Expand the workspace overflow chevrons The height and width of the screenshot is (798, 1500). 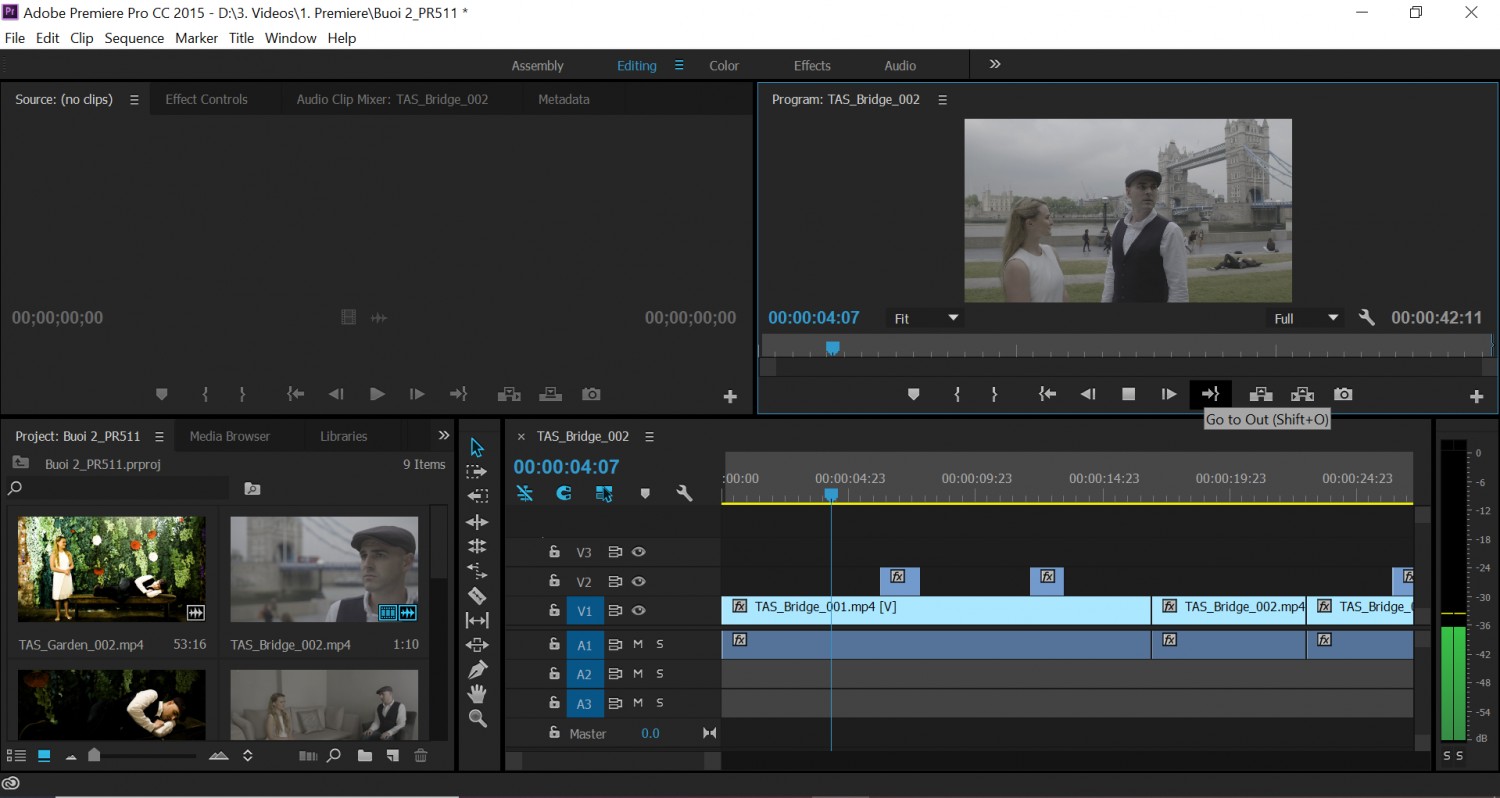(995, 64)
